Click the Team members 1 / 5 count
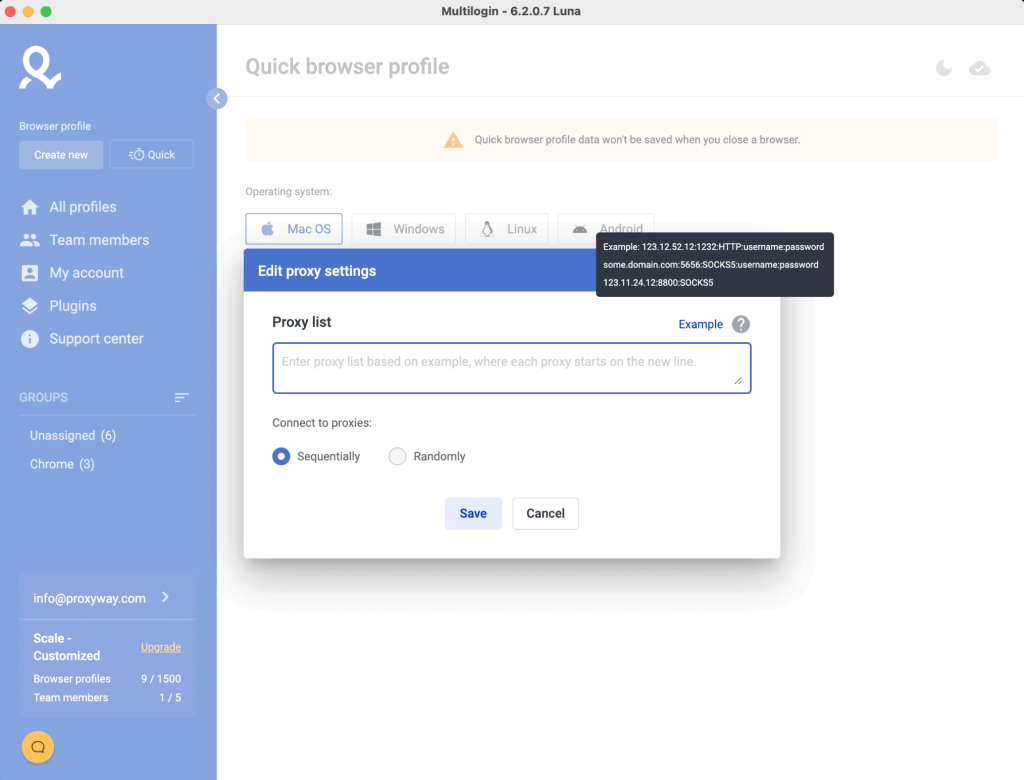This screenshot has width=1024, height=780. tap(107, 698)
